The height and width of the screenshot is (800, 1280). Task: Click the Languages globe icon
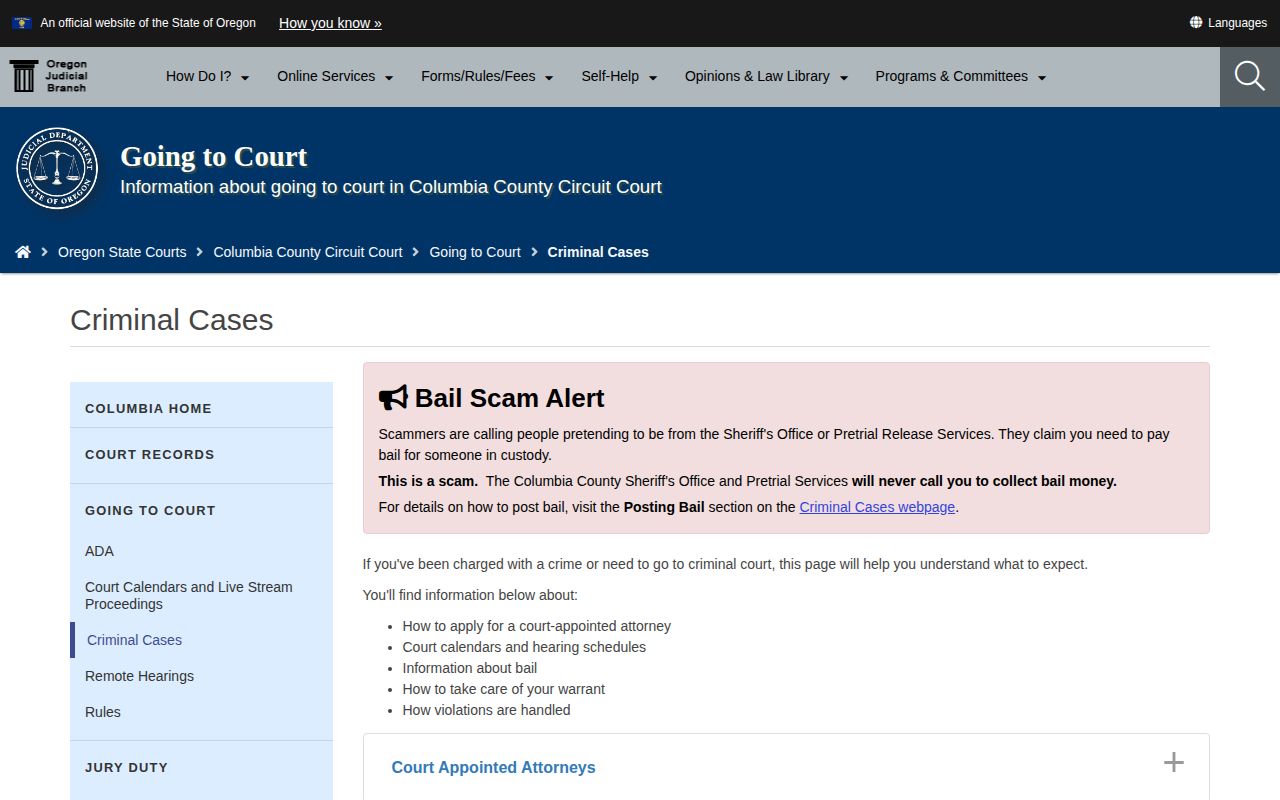coord(1196,22)
